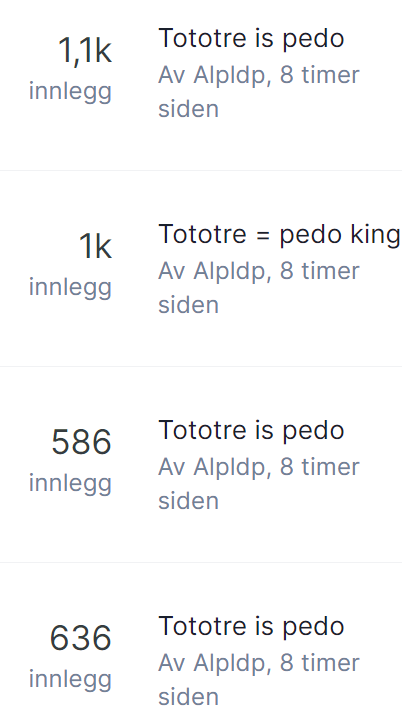
Task: Click the 636 post count
Action: pyautogui.click(x=81, y=639)
